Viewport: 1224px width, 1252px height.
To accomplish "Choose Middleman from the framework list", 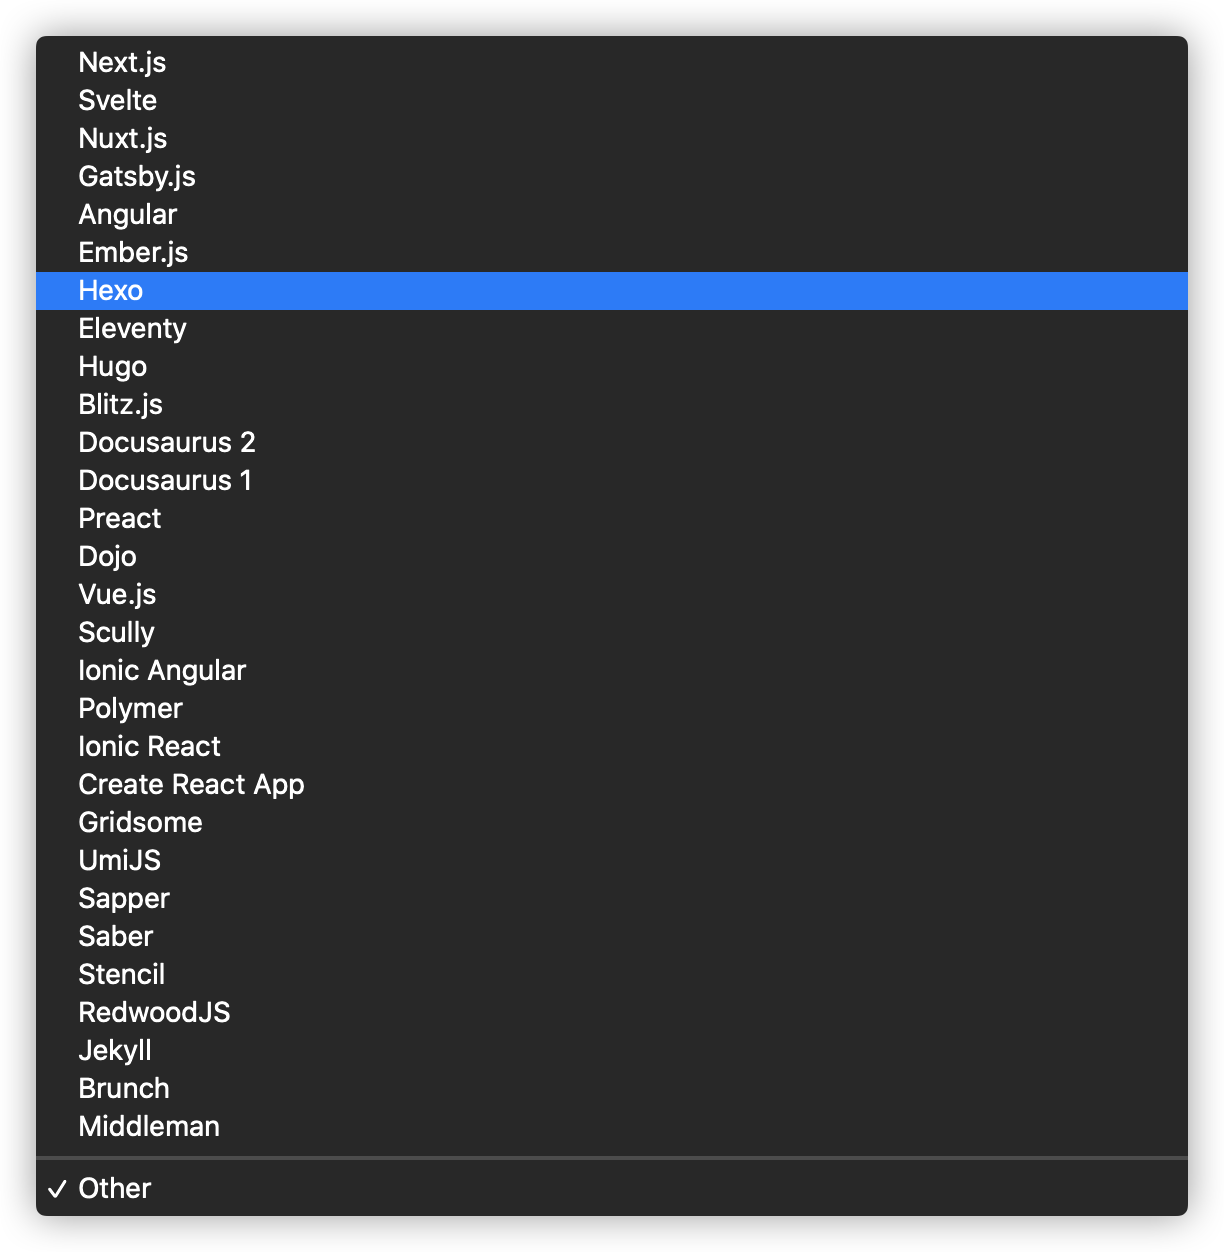I will click(x=149, y=1127).
